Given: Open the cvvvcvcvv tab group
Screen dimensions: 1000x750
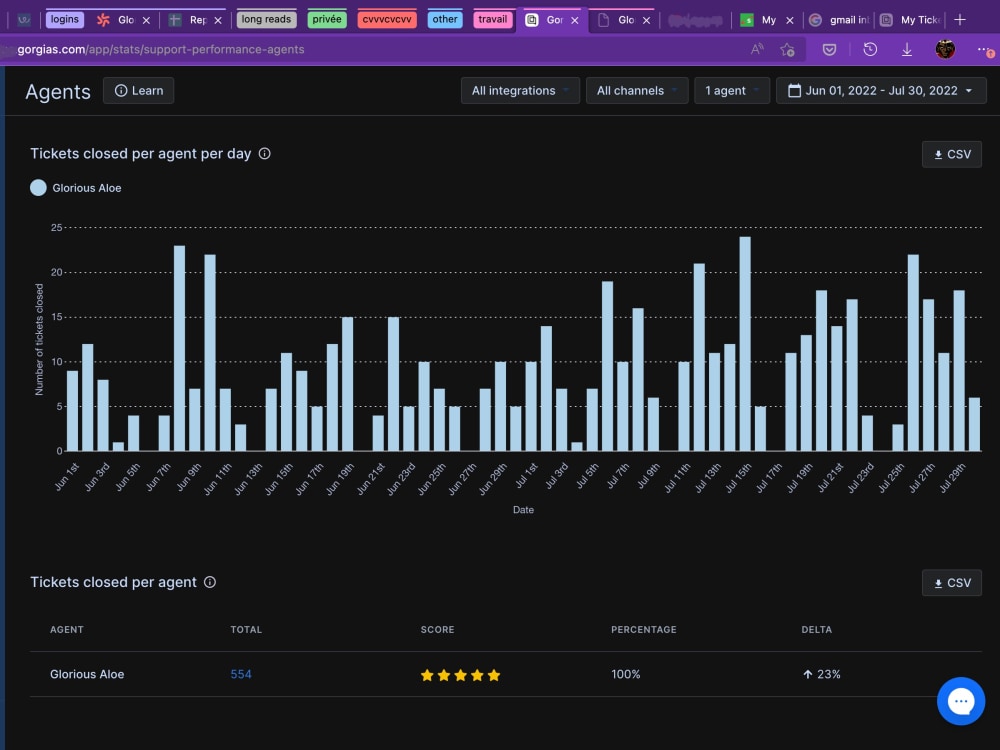Looking at the screenshot, I should (x=386, y=19).
